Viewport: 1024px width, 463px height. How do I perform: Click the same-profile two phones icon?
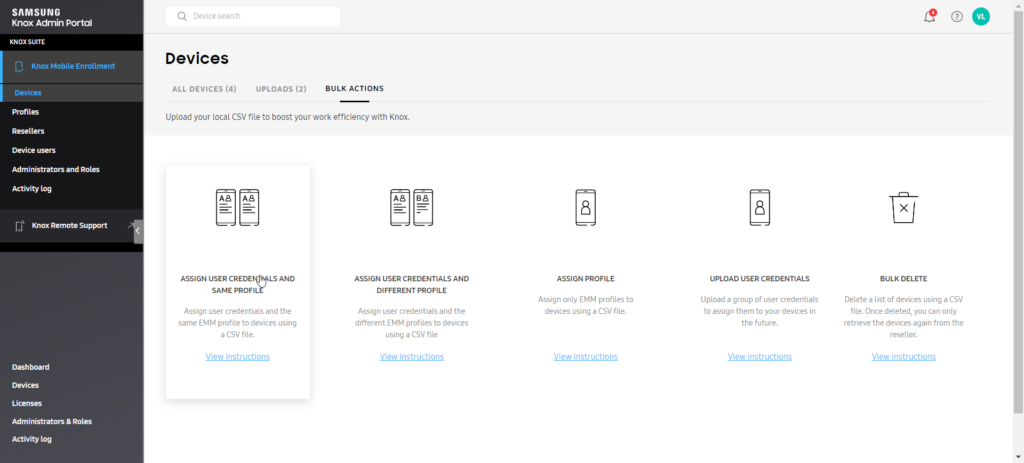point(238,208)
